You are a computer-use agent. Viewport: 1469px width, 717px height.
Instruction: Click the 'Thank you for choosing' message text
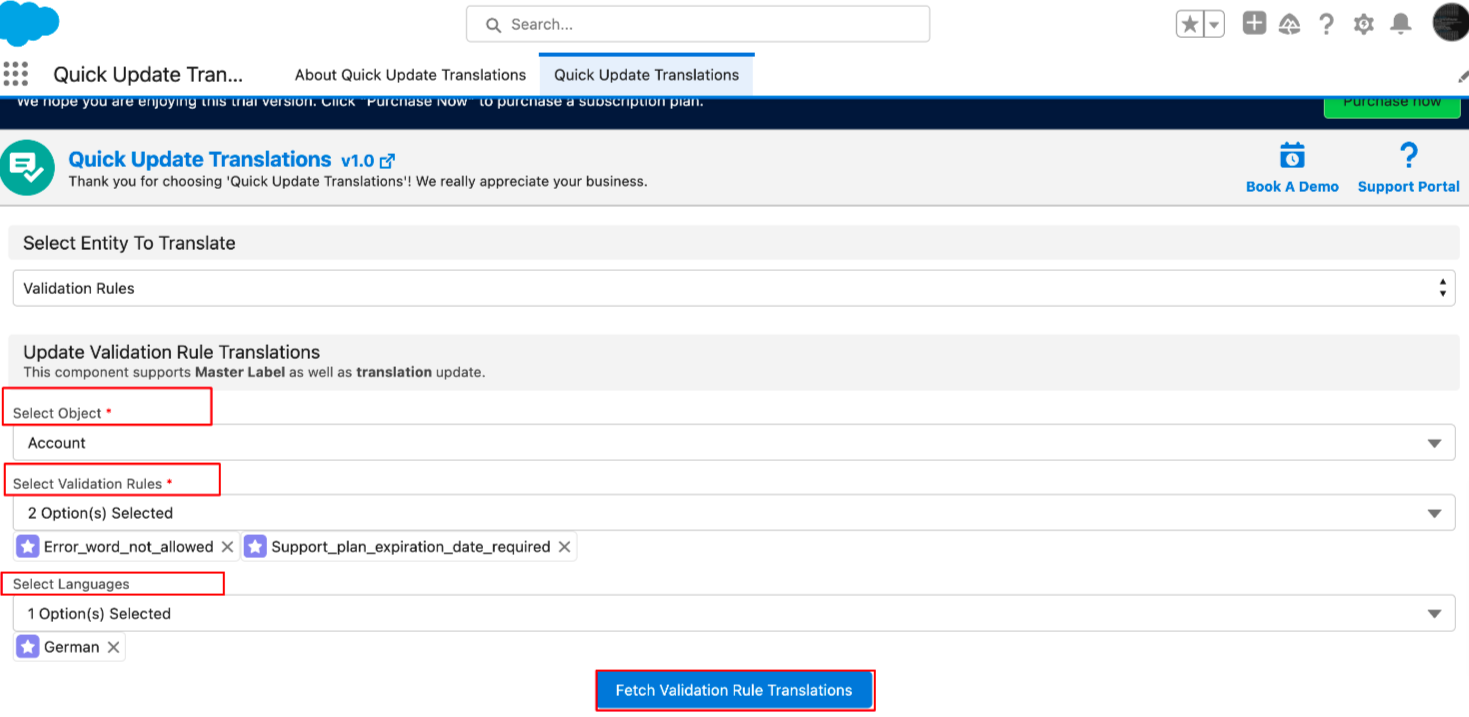(358, 182)
